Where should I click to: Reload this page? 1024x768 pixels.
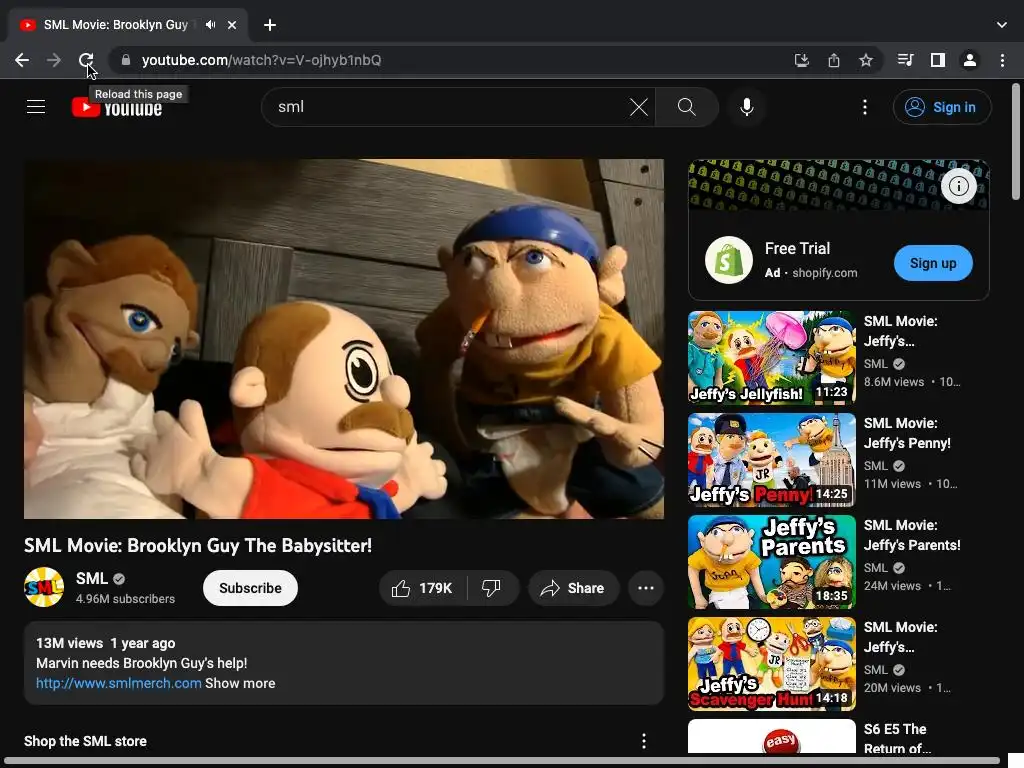tap(86, 60)
